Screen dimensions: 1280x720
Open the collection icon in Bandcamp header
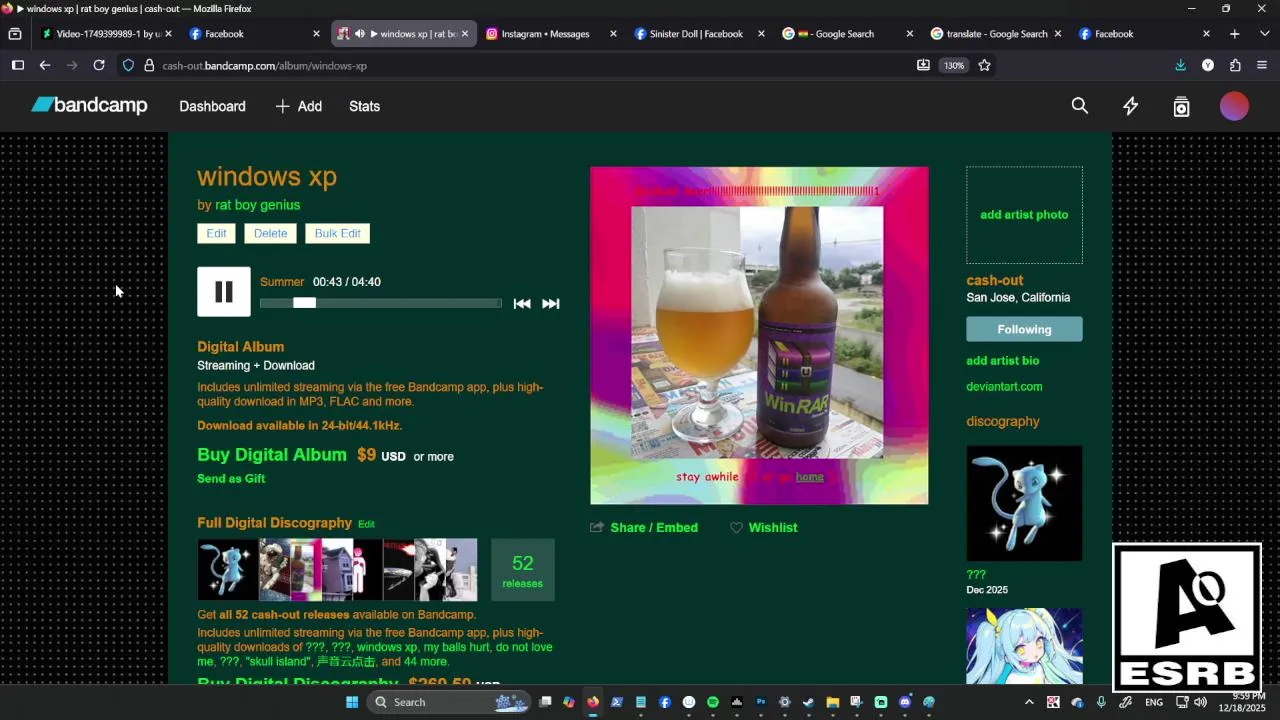coord(1182,106)
